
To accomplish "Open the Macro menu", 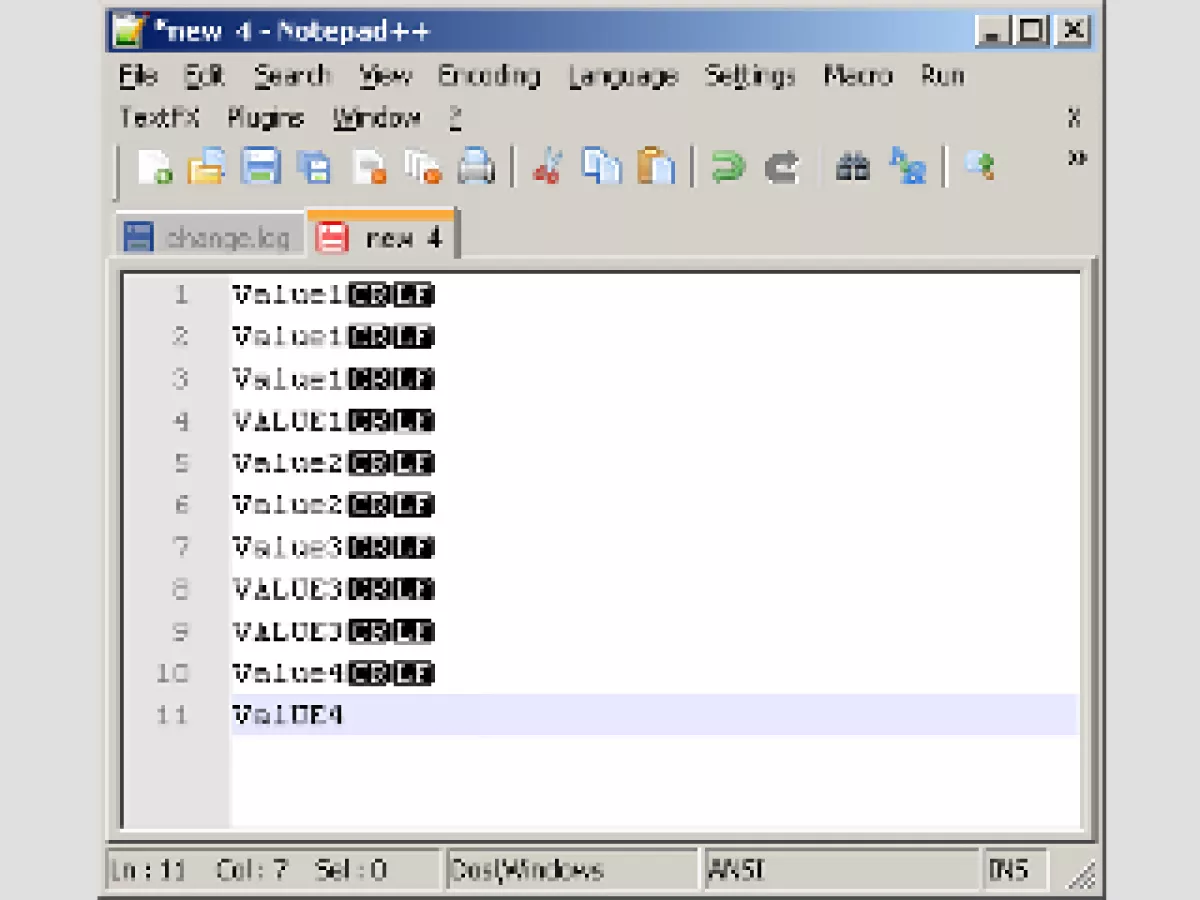I will pyautogui.click(x=857, y=76).
